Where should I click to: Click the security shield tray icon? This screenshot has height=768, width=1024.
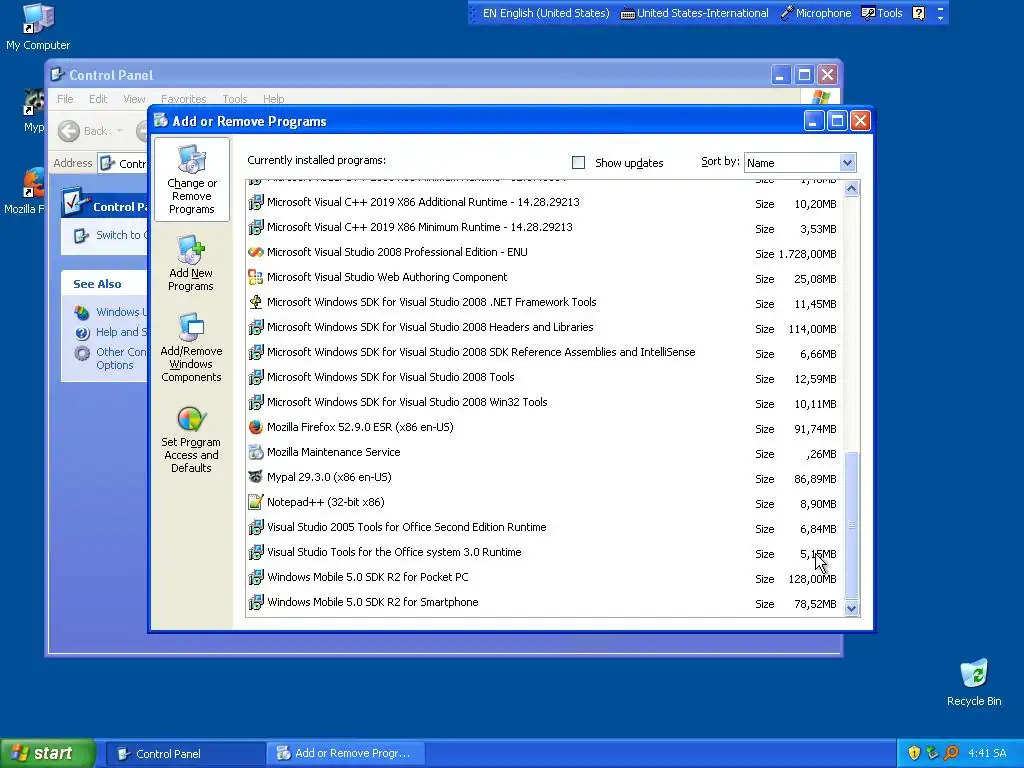(914, 753)
